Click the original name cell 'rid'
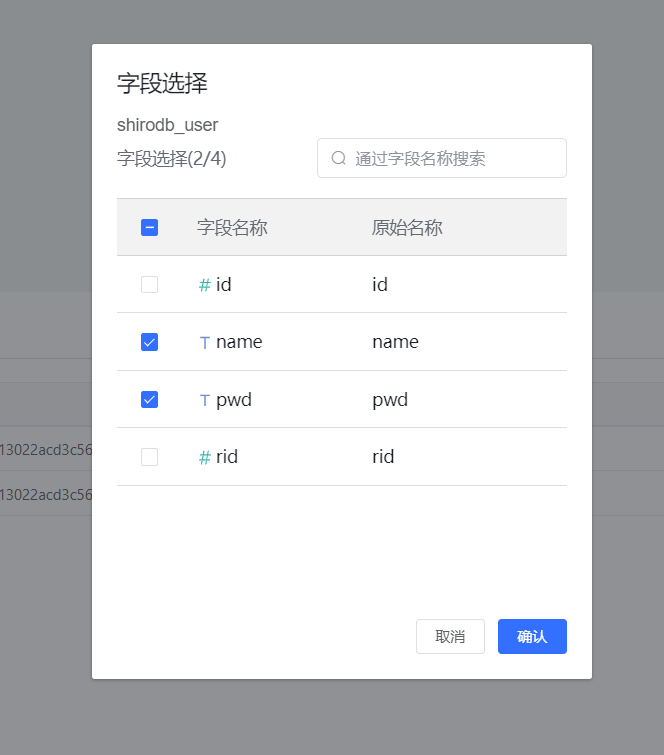Viewport: 664px width, 755px height. [x=383, y=456]
